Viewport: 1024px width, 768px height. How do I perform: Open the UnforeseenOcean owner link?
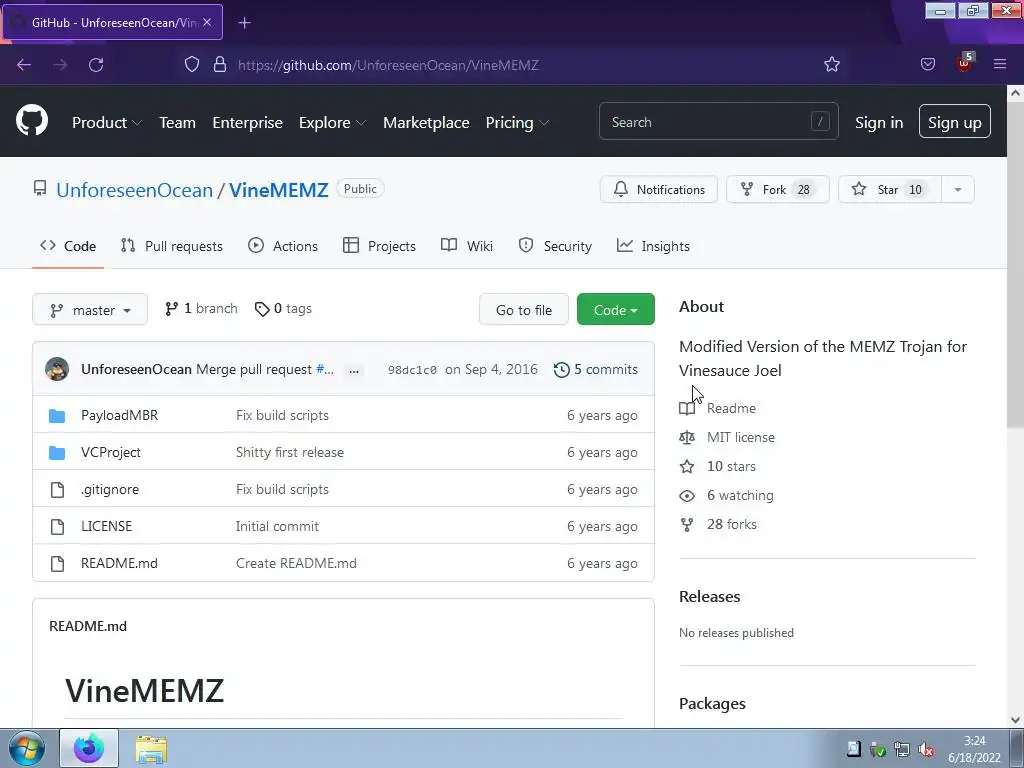point(135,190)
